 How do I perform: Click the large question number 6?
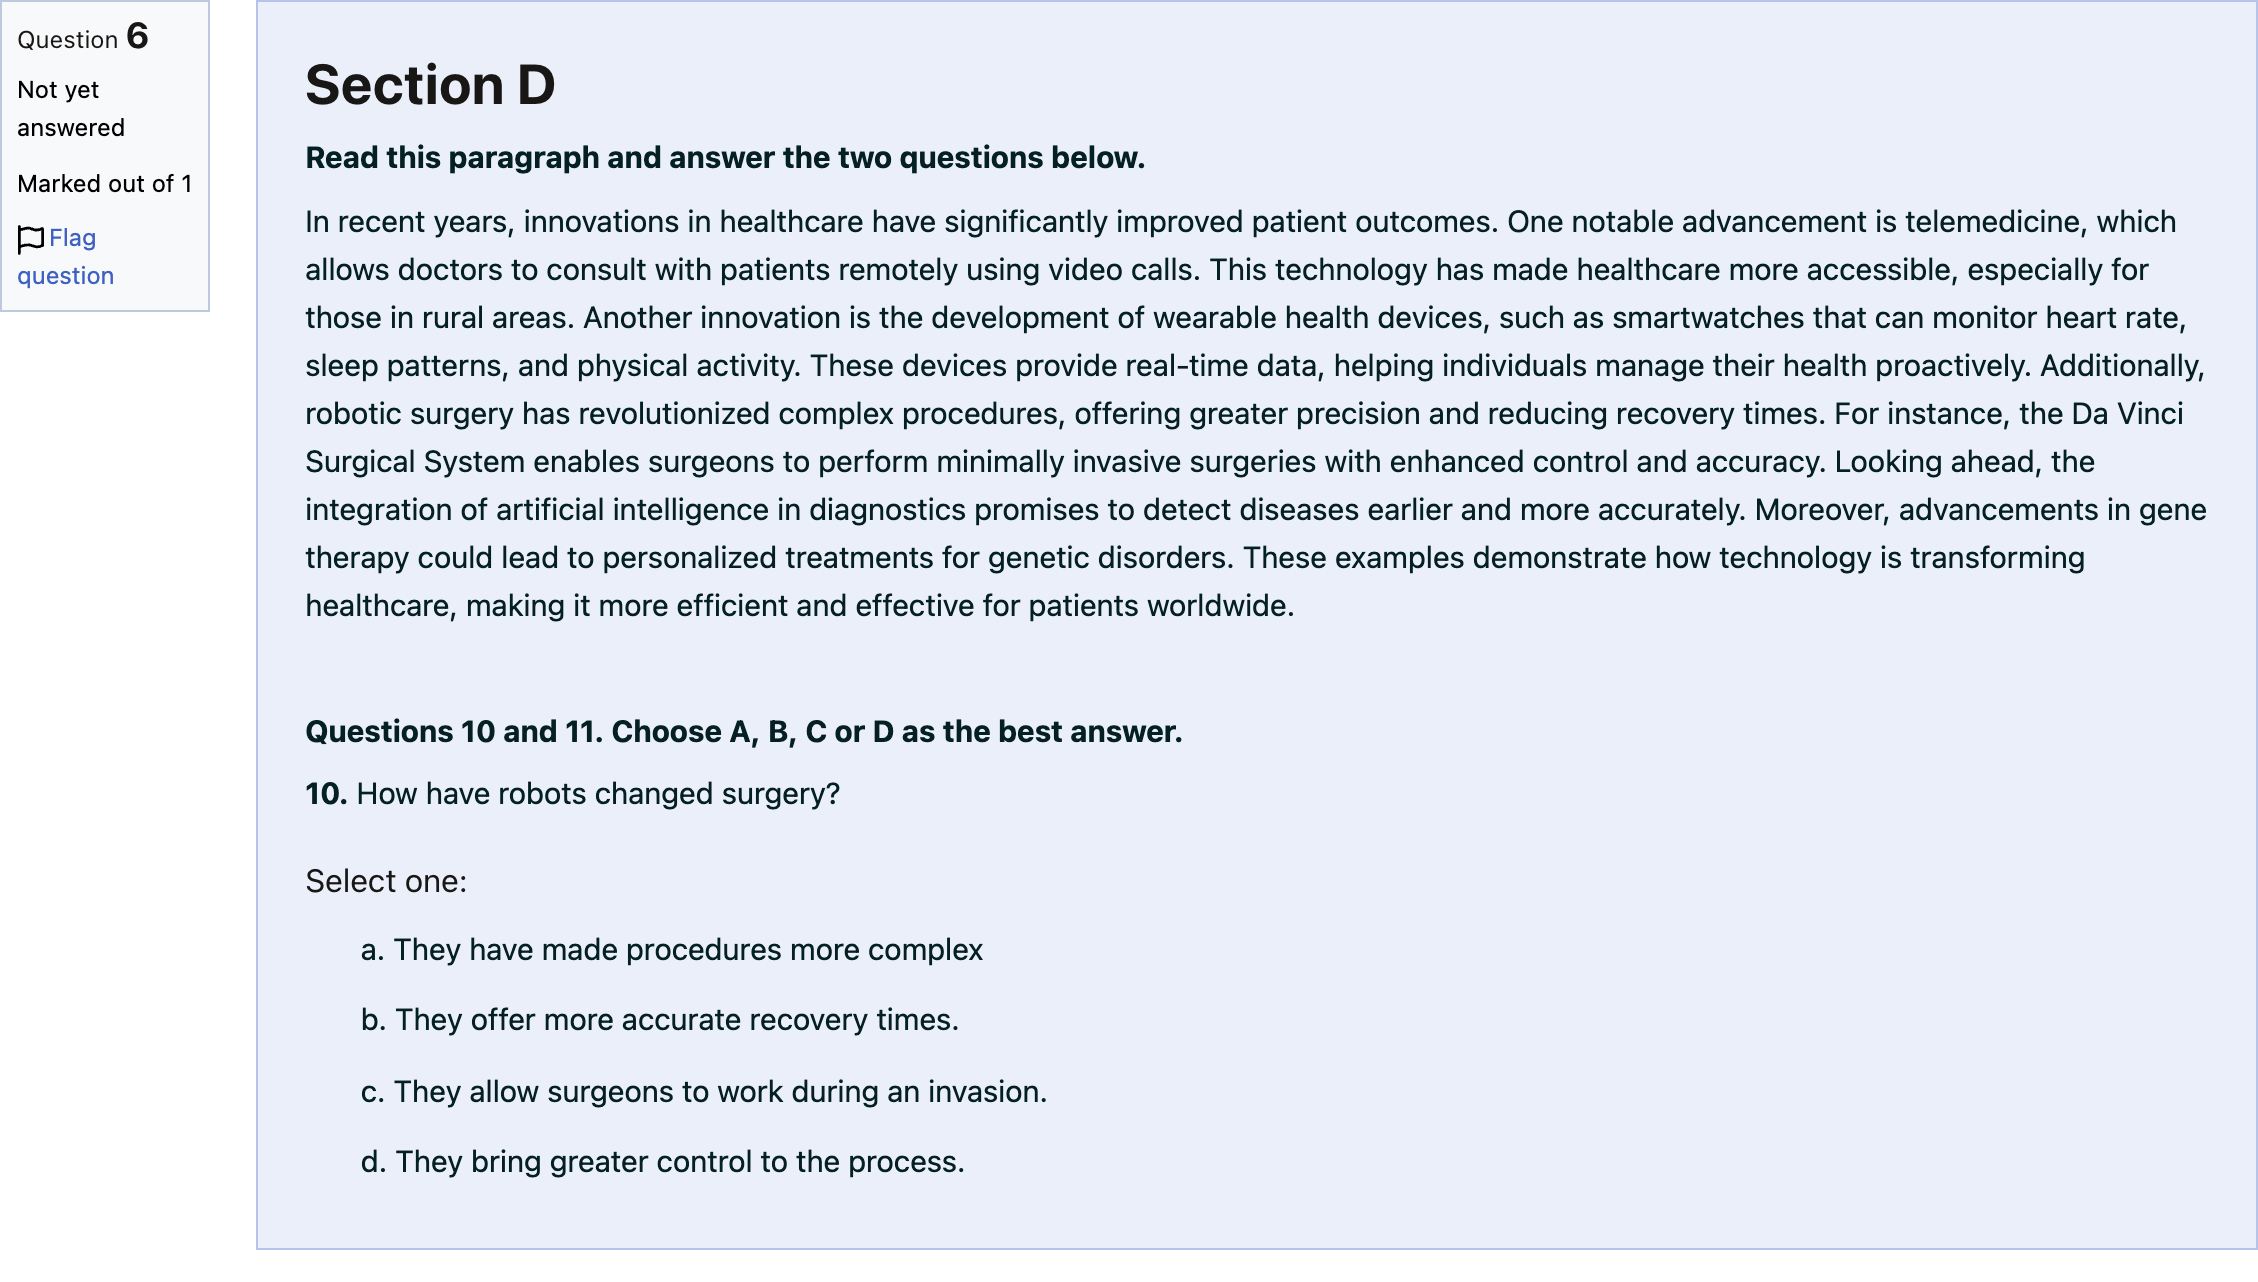[138, 37]
